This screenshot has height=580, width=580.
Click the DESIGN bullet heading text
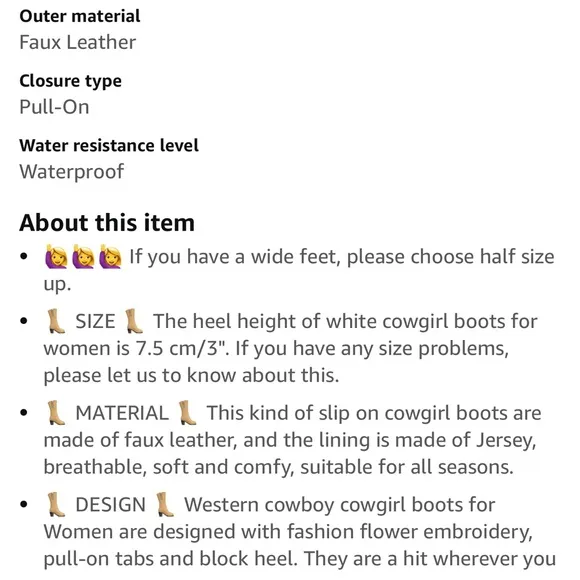point(111,505)
